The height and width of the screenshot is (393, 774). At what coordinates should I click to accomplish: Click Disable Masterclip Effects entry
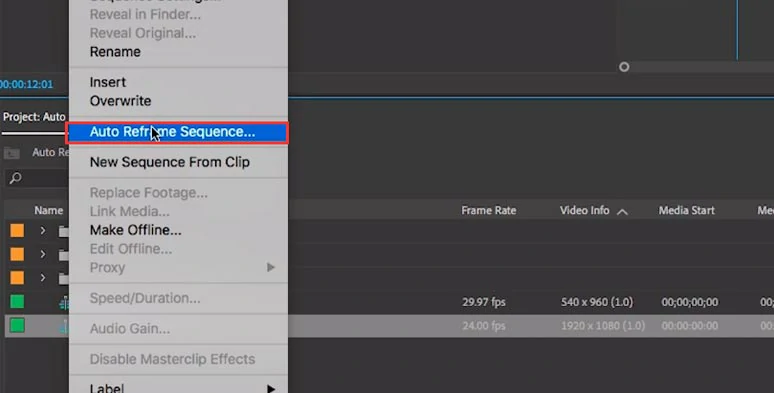tap(172, 359)
